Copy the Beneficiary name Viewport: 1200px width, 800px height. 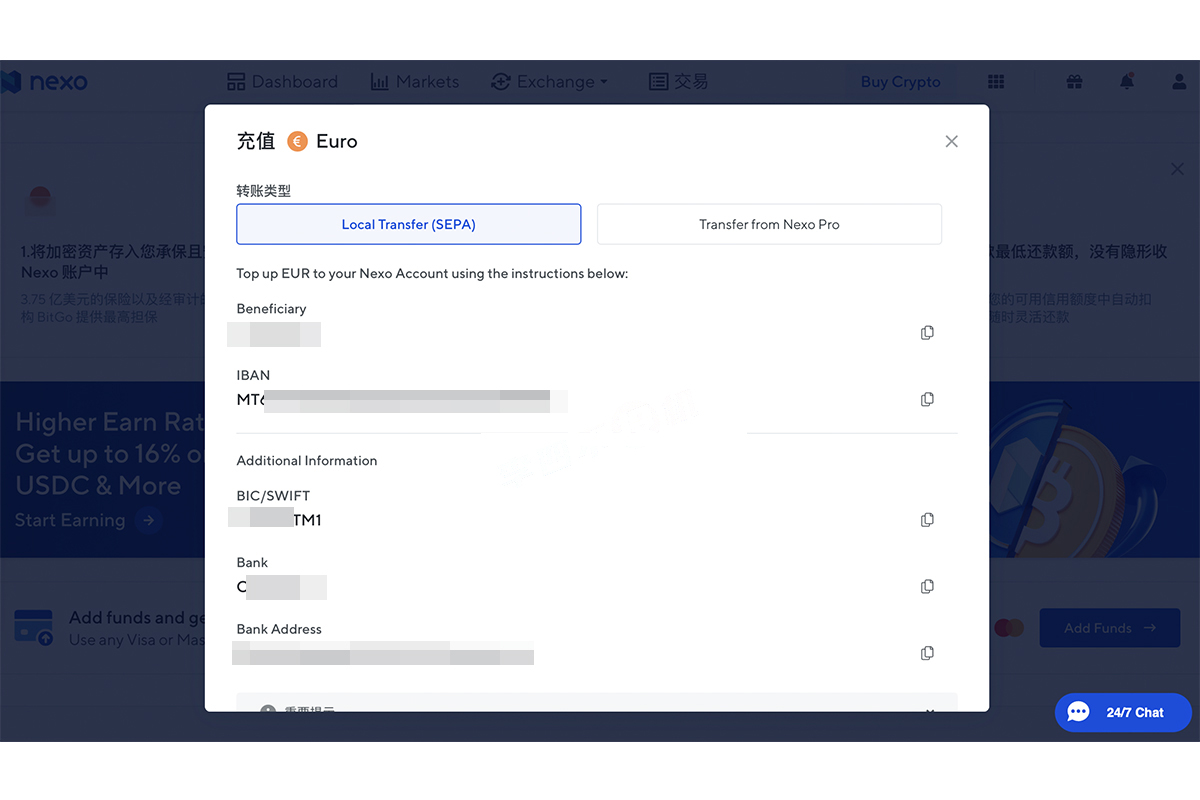point(927,333)
